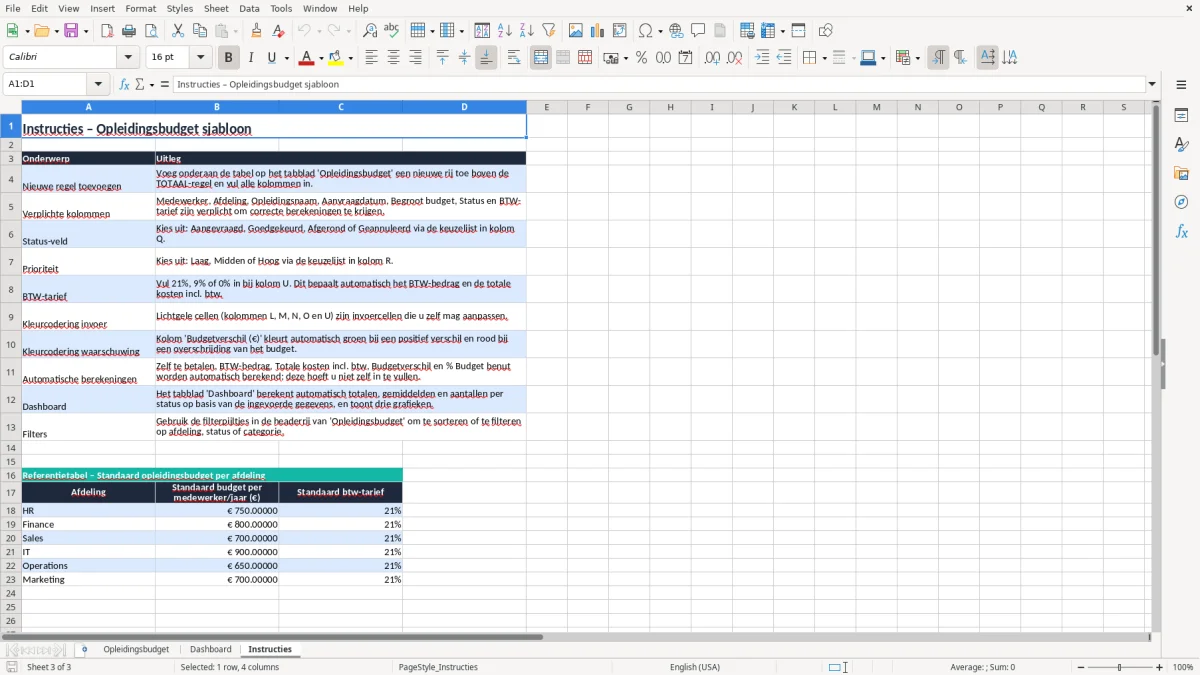Click the Format as Percent icon
This screenshot has height=675, width=1200.
(x=642, y=58)
